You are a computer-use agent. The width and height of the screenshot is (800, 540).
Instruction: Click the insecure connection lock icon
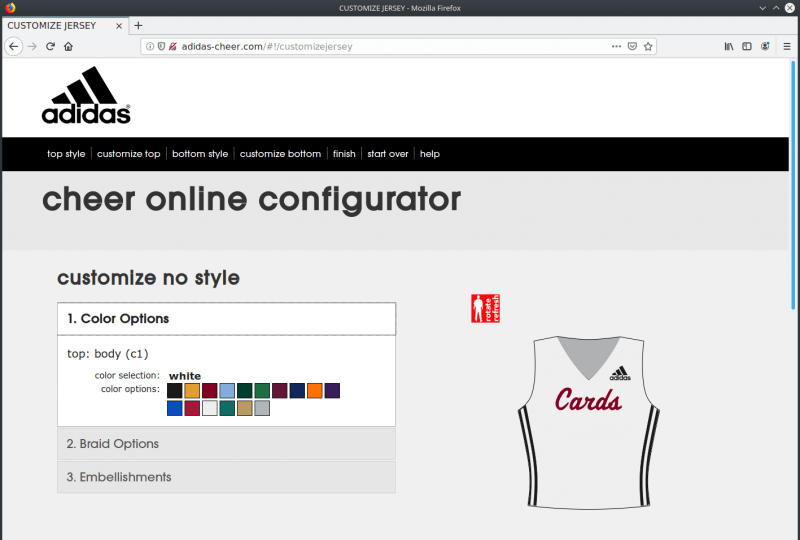173,46
